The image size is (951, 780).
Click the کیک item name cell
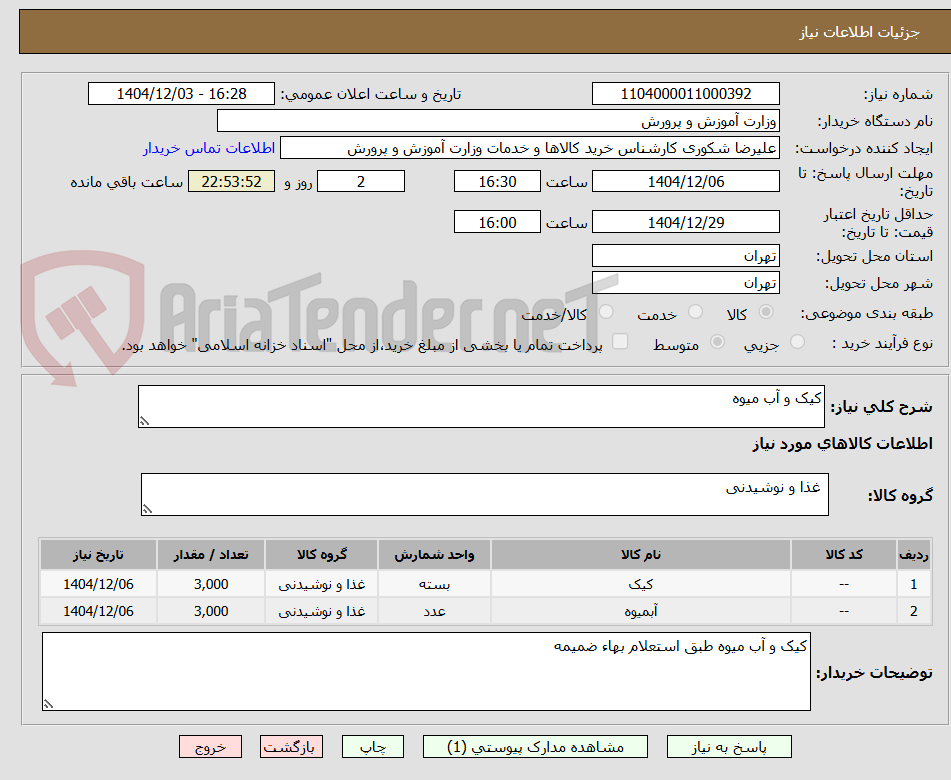click(x=640, y=584)
